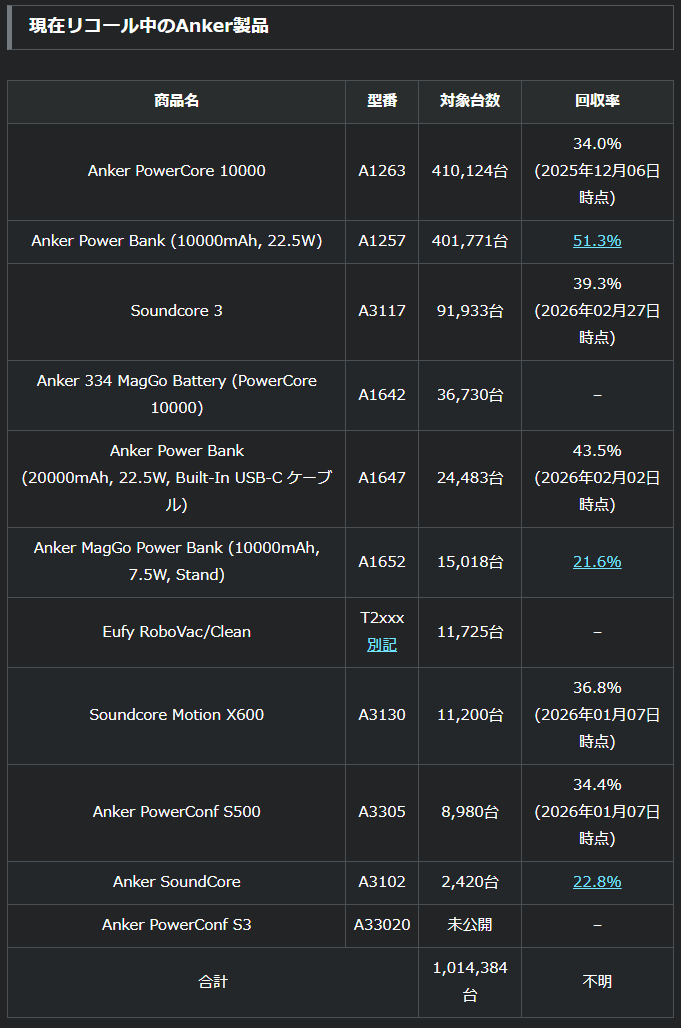Click the 型番 column header
Viewport: 681px width, 1028px height.
point(382,101)
